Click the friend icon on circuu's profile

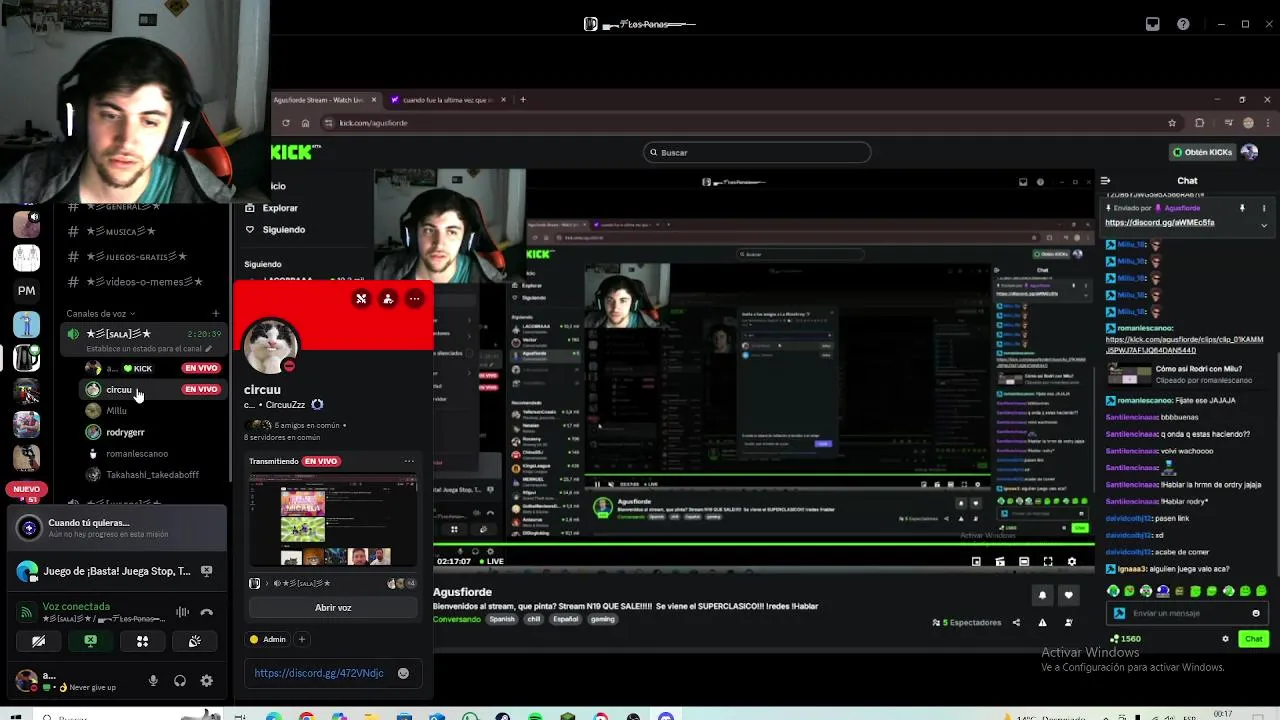(x=388, y=299)
